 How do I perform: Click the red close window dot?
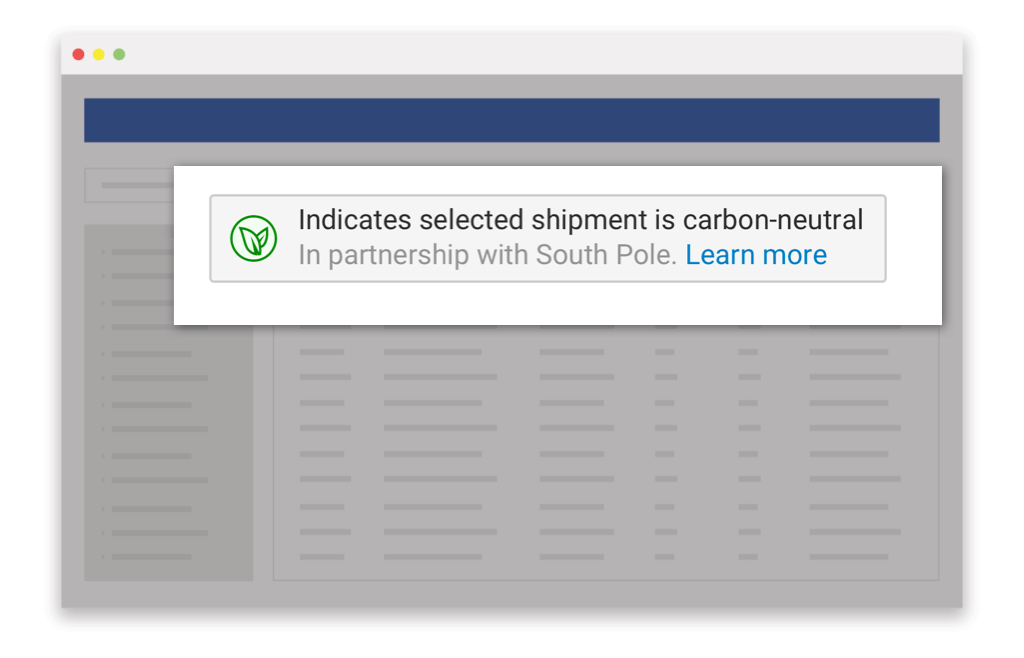[x=79, y=54]
